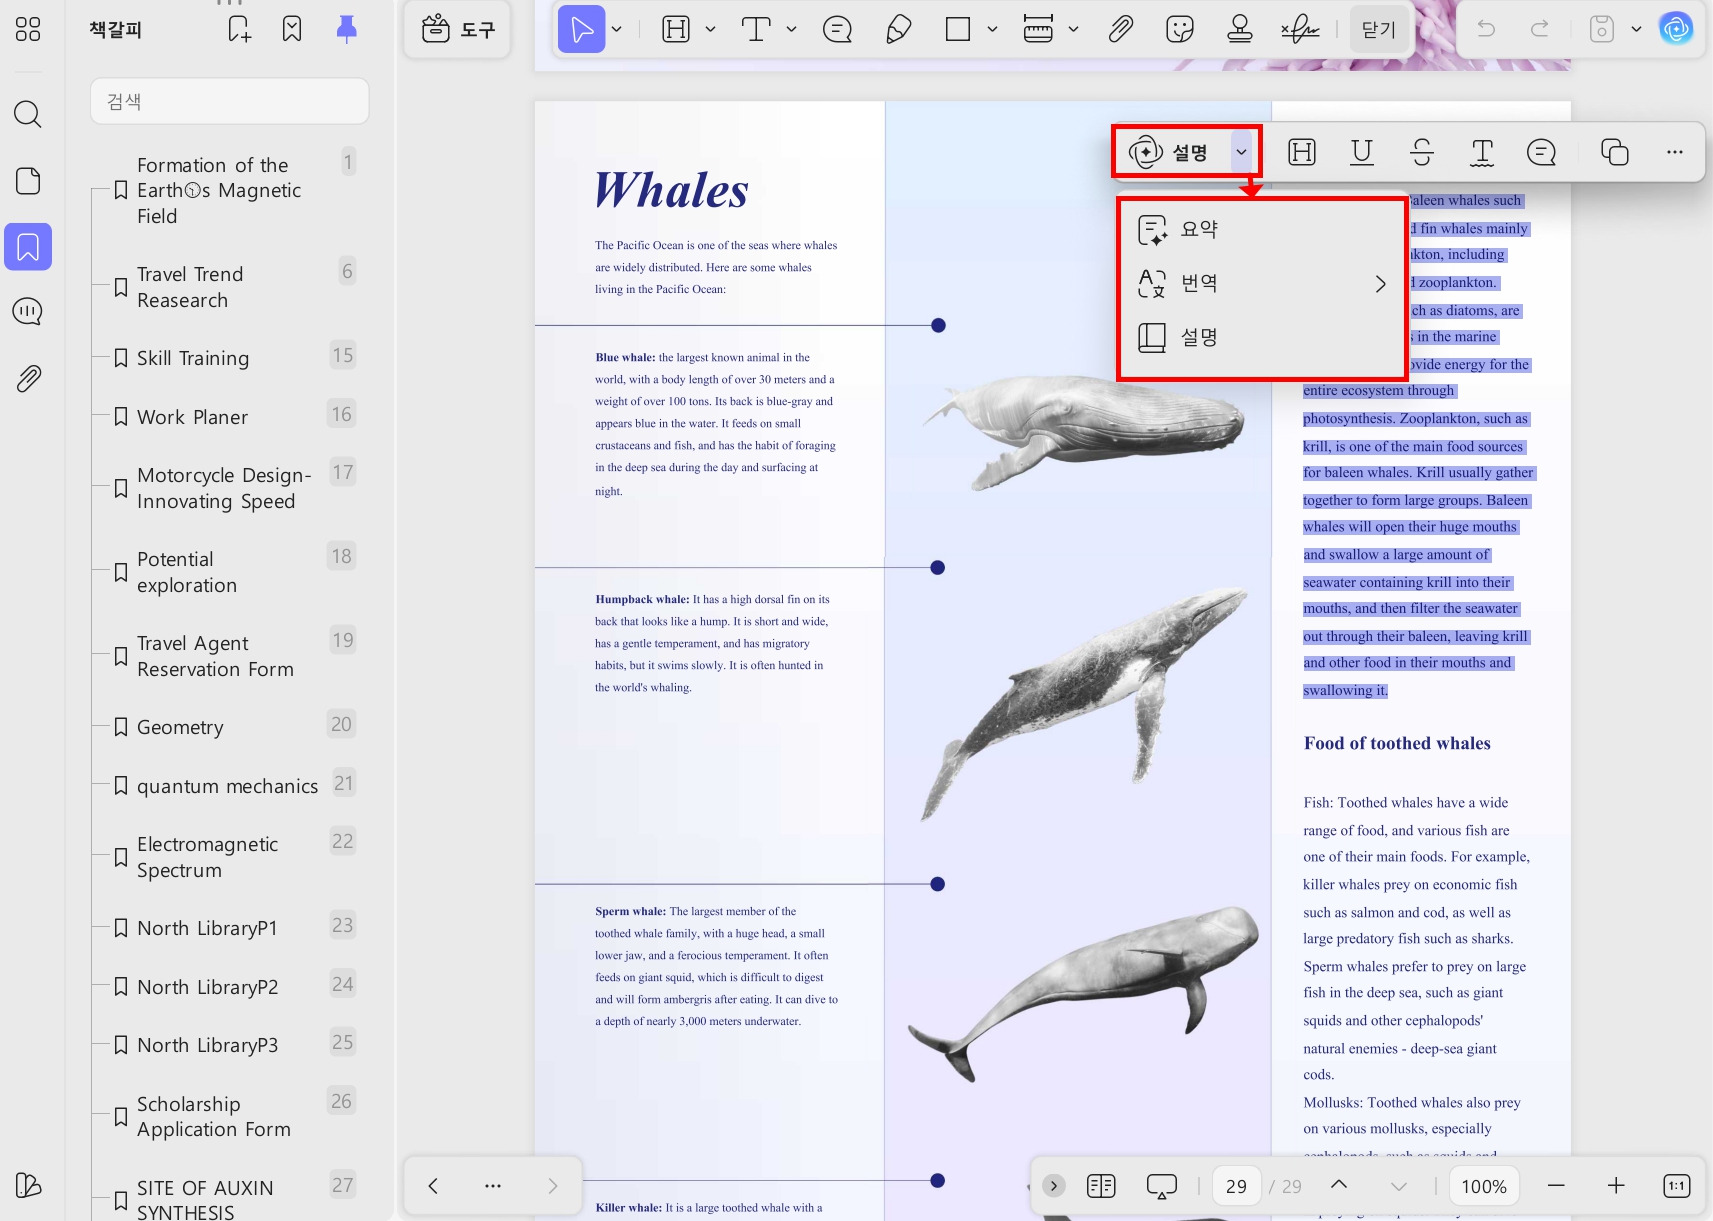1713x1221 pixels.
Task: Toggle actual size 1:1 view
Action: point(1676,1186)
